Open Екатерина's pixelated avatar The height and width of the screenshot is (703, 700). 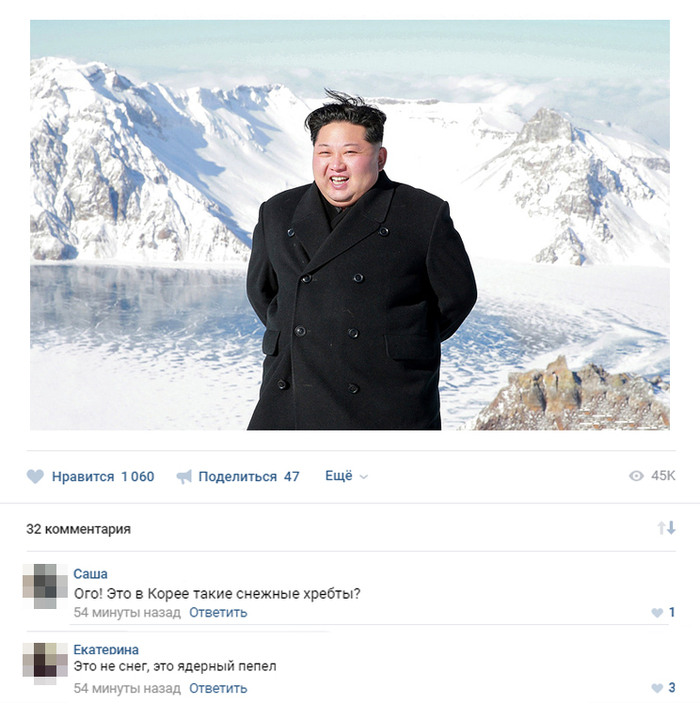pos(45,664)
